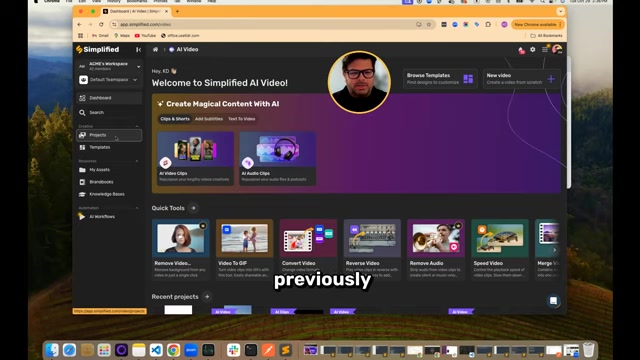This screenshot has height=360, width=640.
Task: Click the Recent projects arrow icon
Action: 207,297
